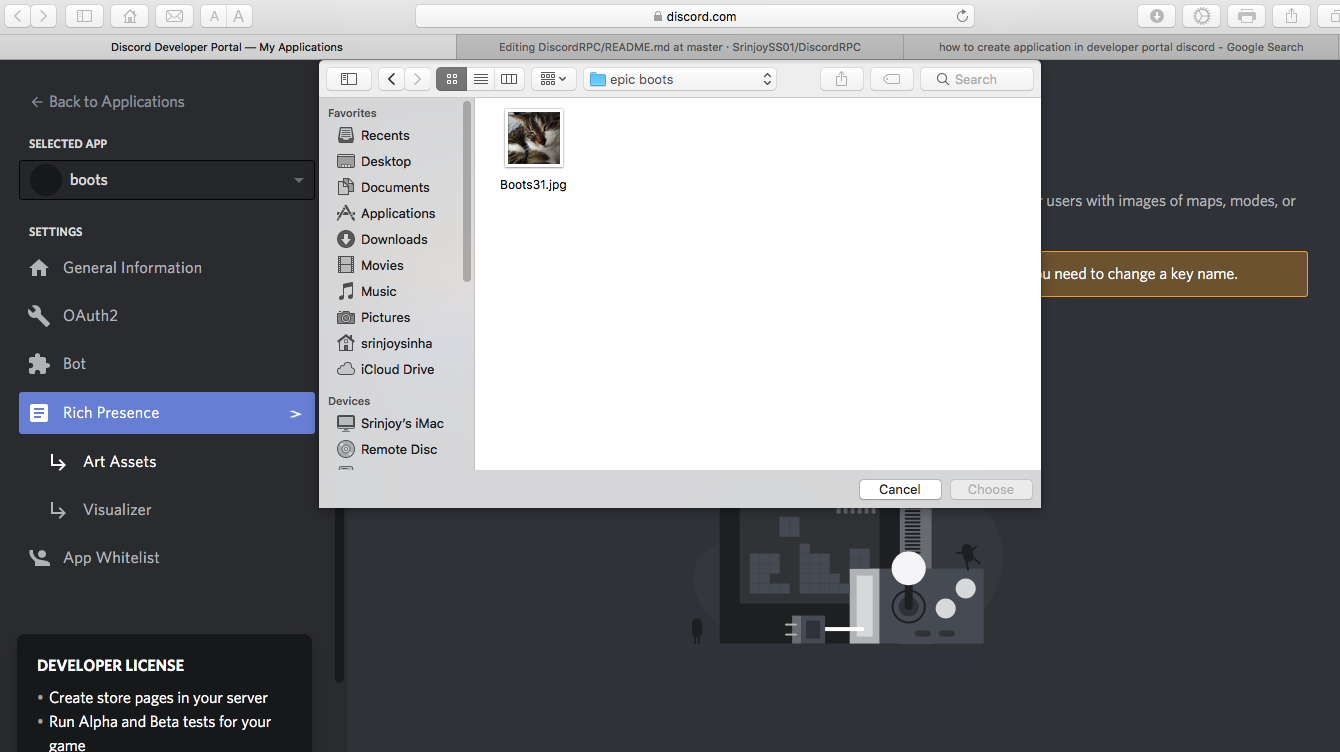Click the discord.com address bar

(695, 16)
